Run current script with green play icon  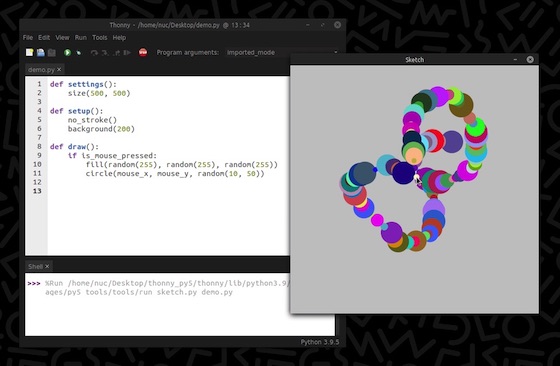pyautogui.click(x=67, y=52)
